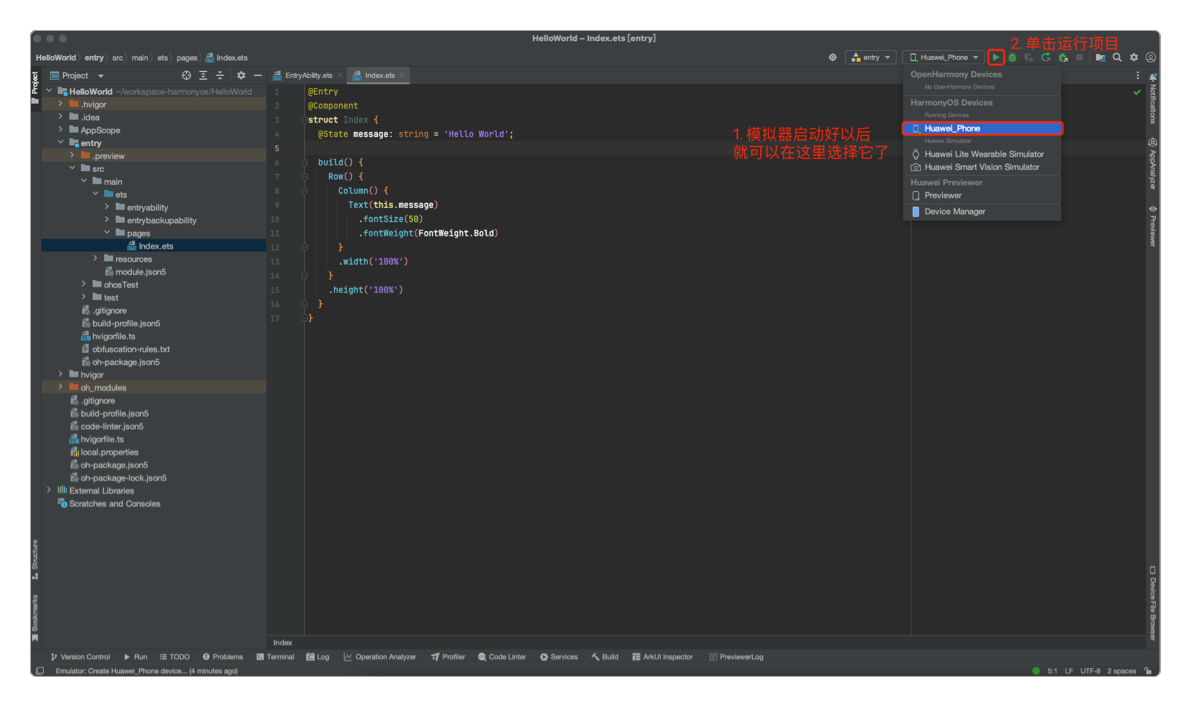Open the Project view type dropdown
The width and height of the screenshot is (1191, 707).
pos(77,76)
